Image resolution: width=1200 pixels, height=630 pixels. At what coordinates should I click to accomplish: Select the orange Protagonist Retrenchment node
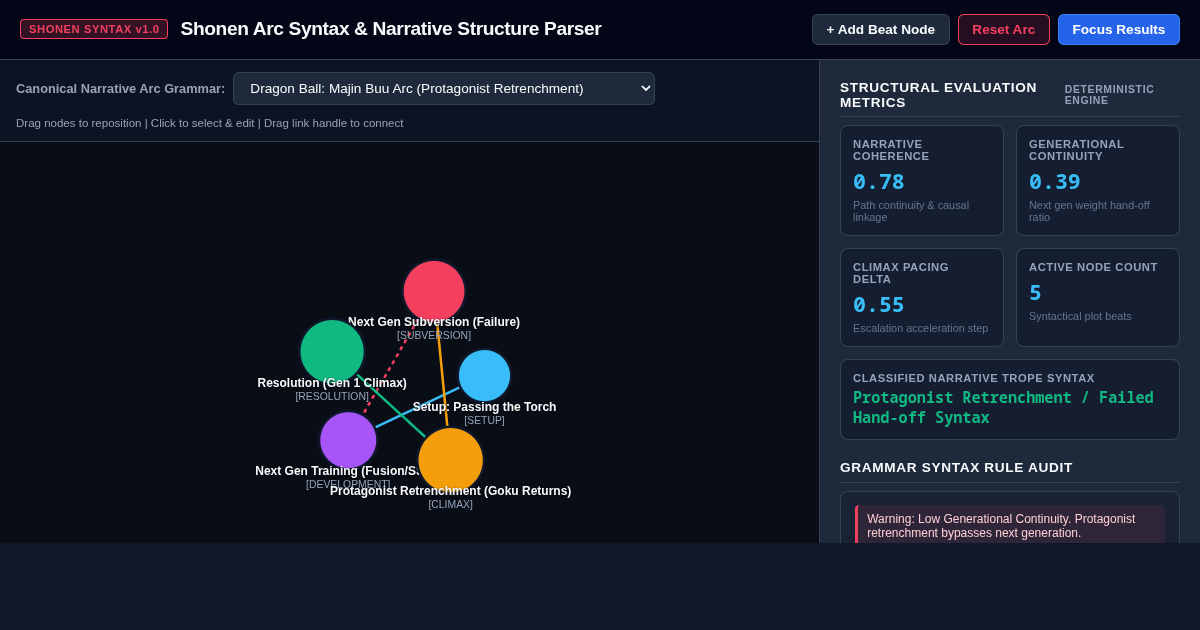pyautogui.click(x=451, y=460)
